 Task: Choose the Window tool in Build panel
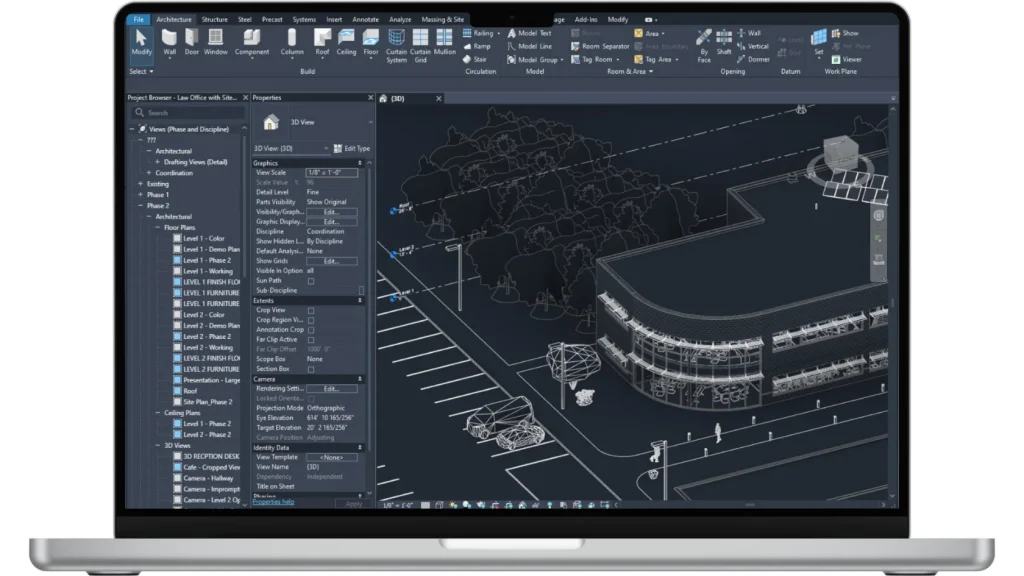point(215,41)
